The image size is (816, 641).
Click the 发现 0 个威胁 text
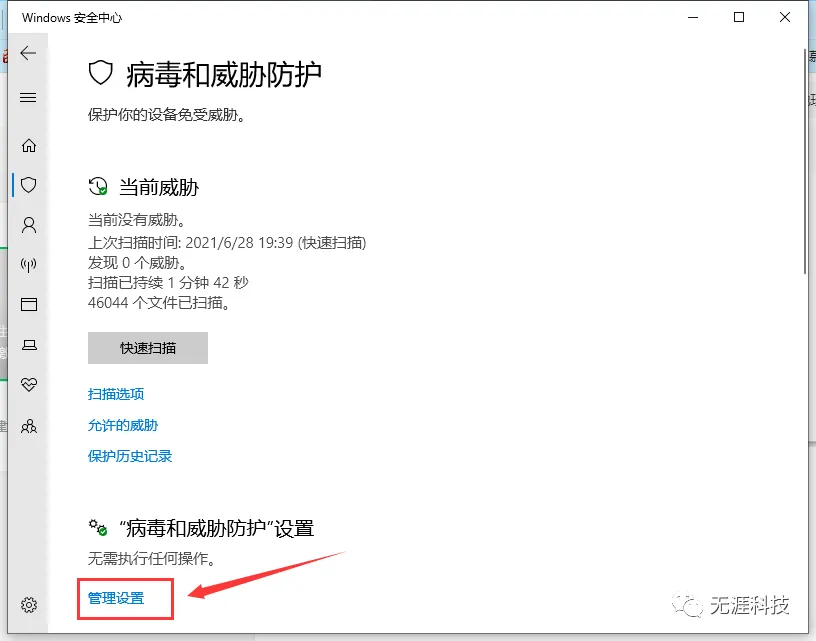(137, 262)
